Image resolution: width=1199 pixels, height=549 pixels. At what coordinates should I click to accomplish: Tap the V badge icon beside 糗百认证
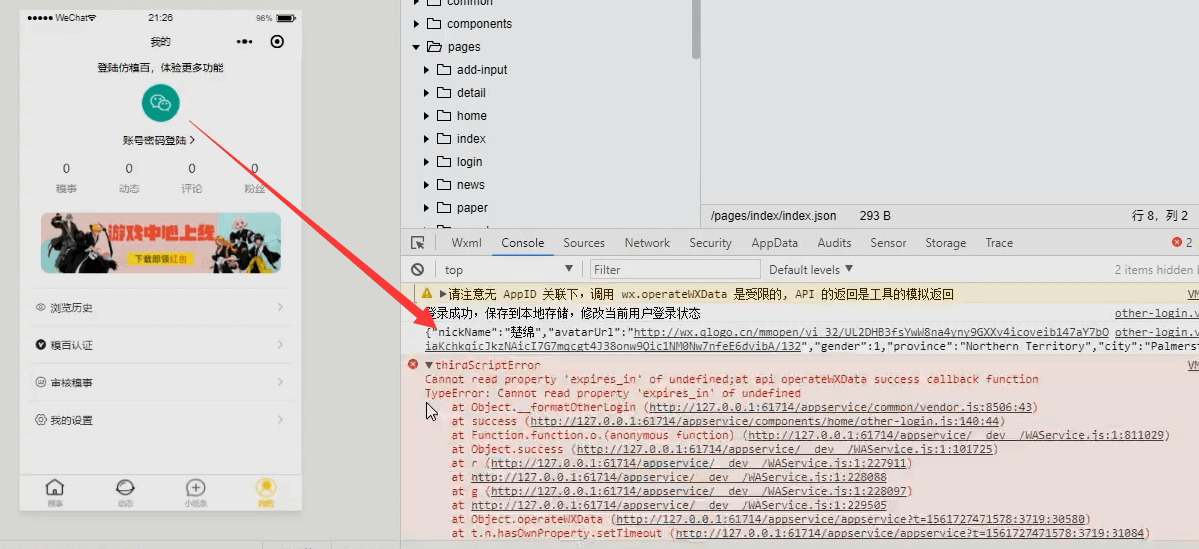click(x=41, y=345)
